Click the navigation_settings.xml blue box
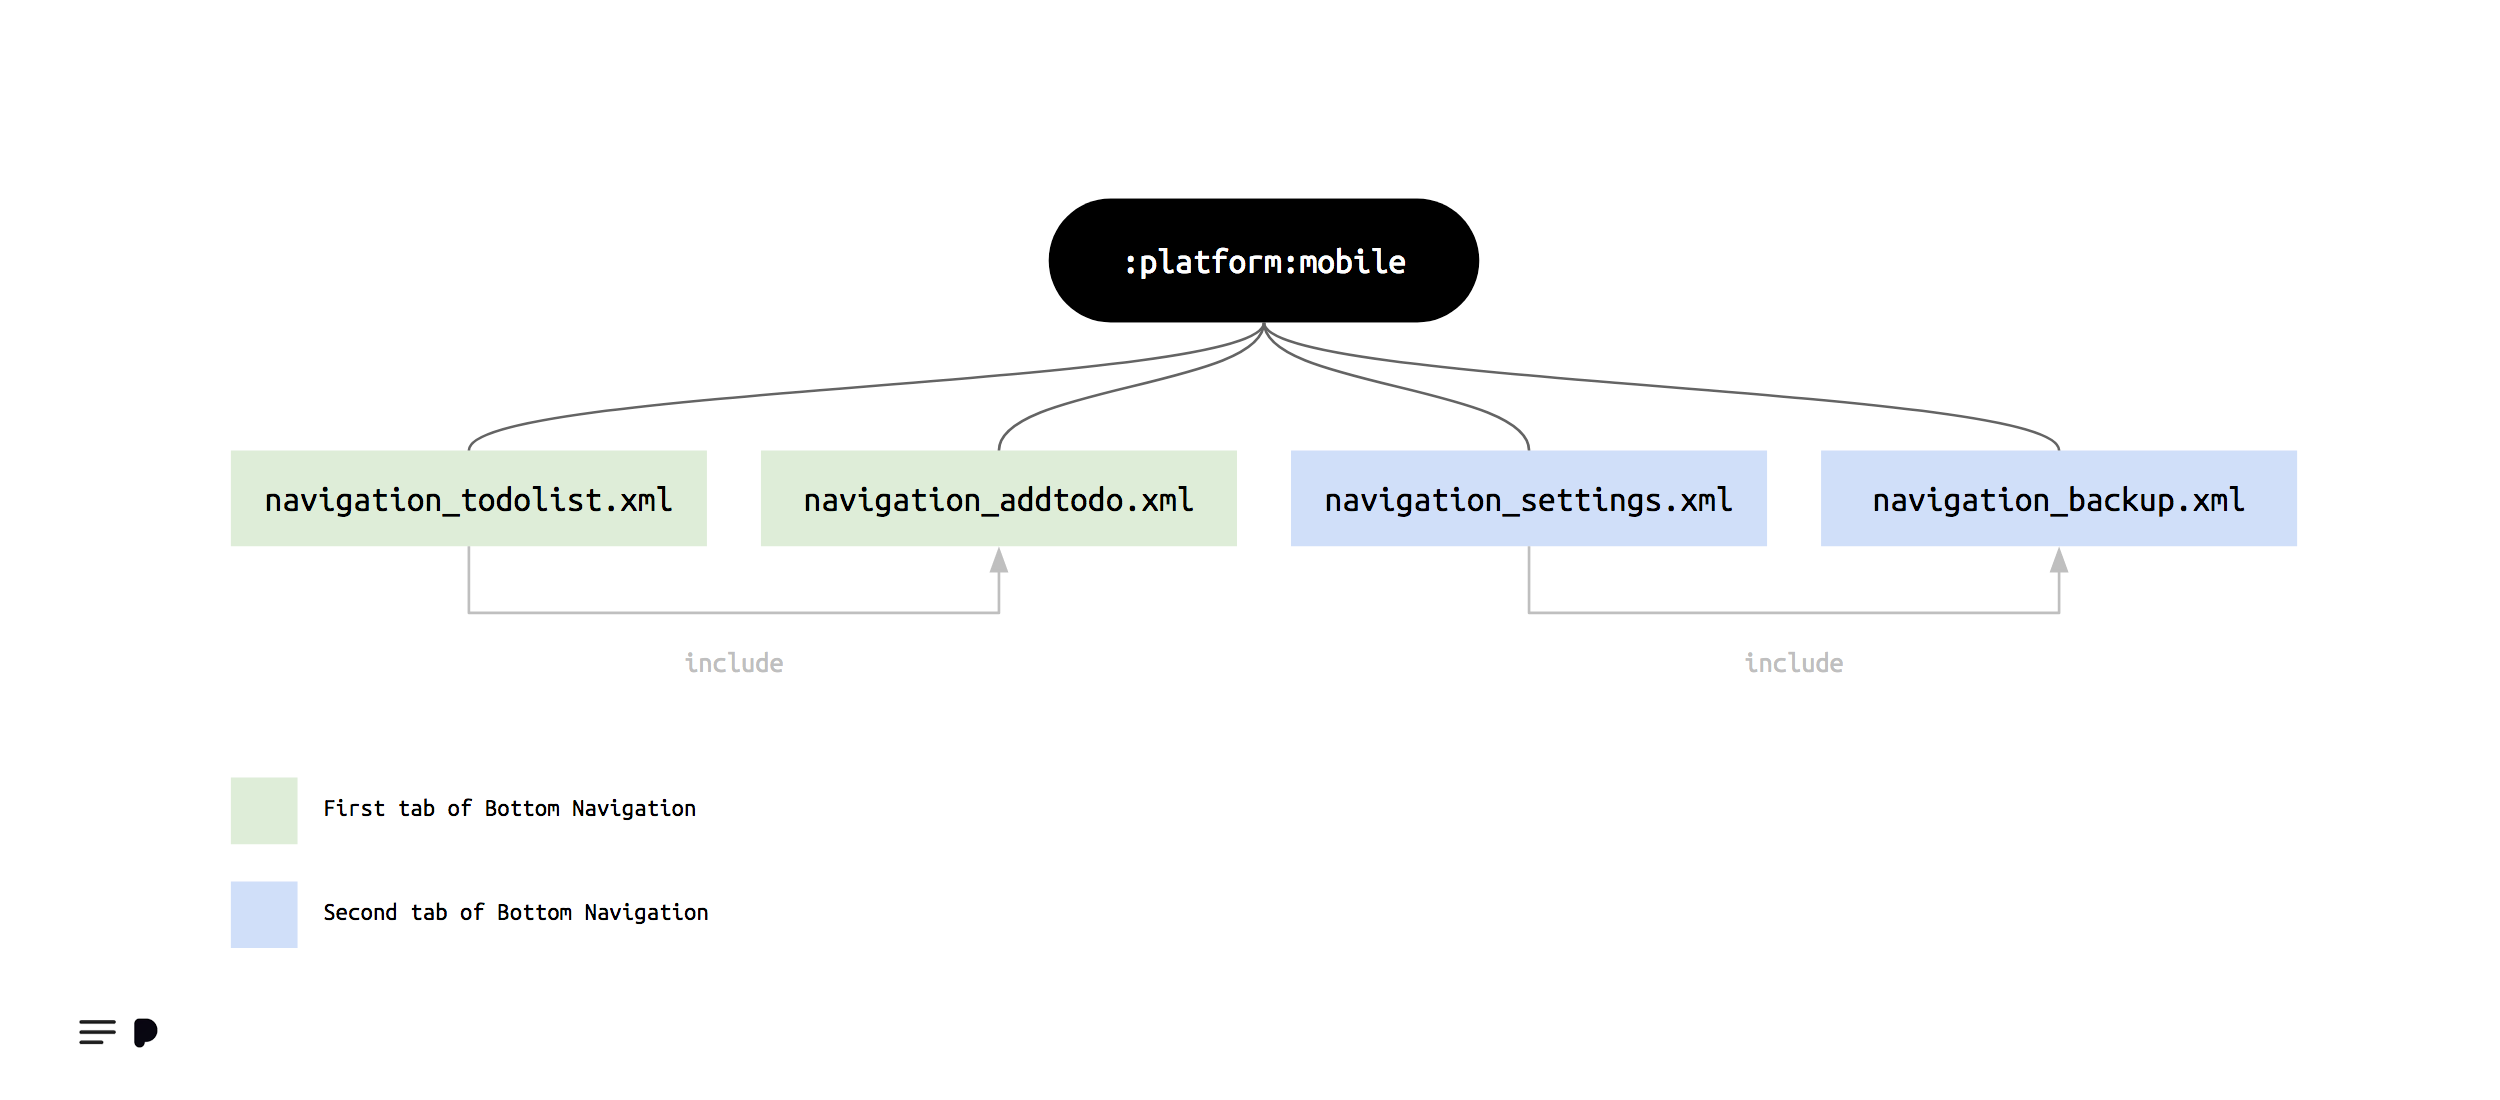This screenshot has height=1100, width=2500. click(x=1528, y=498)
